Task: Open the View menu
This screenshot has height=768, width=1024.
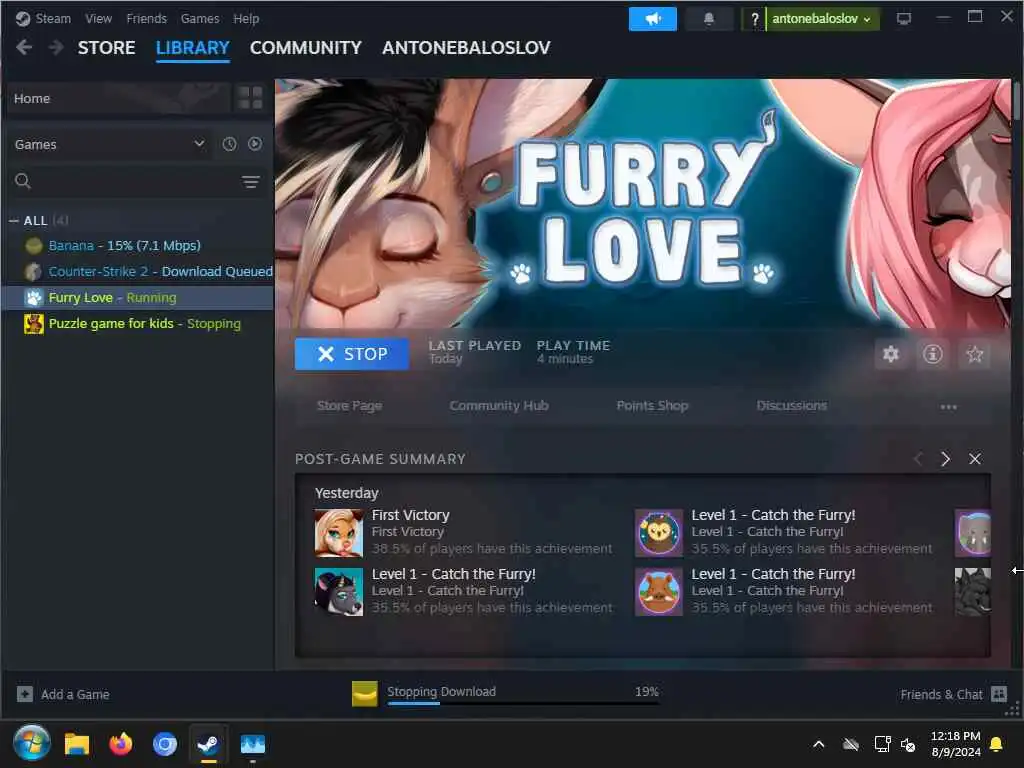Action: (x=98, y=19)
